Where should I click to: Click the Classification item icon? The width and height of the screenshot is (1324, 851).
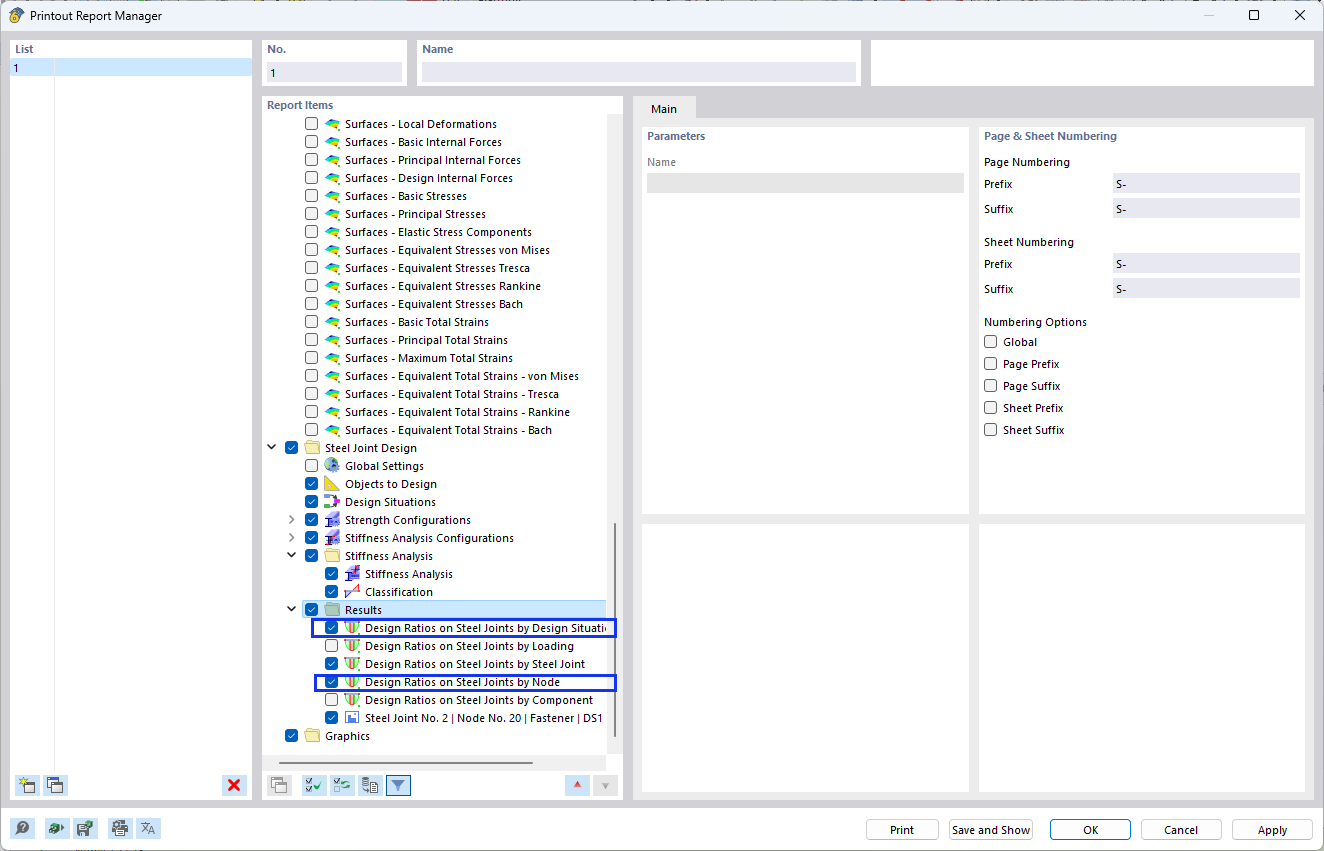point(352,592)
